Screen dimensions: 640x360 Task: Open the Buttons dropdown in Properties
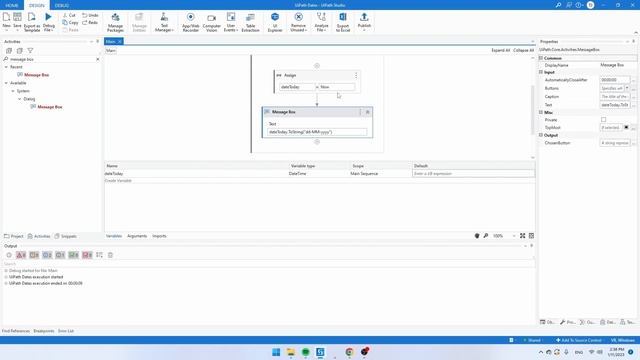pyautogui.click(x=627, y=88)
